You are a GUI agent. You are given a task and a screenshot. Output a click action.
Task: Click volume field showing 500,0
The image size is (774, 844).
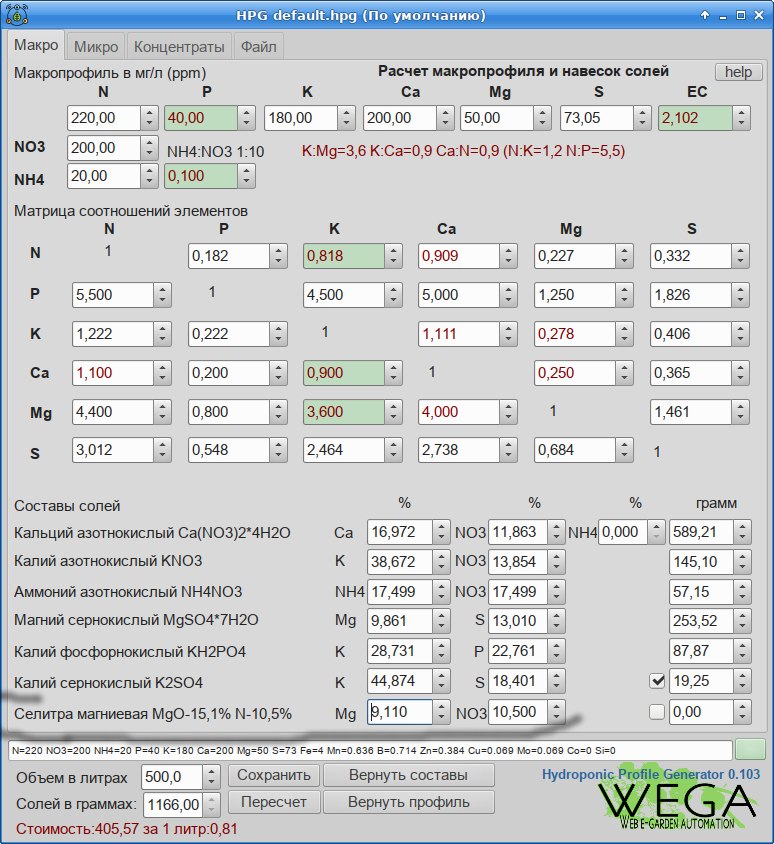[172, 777]
